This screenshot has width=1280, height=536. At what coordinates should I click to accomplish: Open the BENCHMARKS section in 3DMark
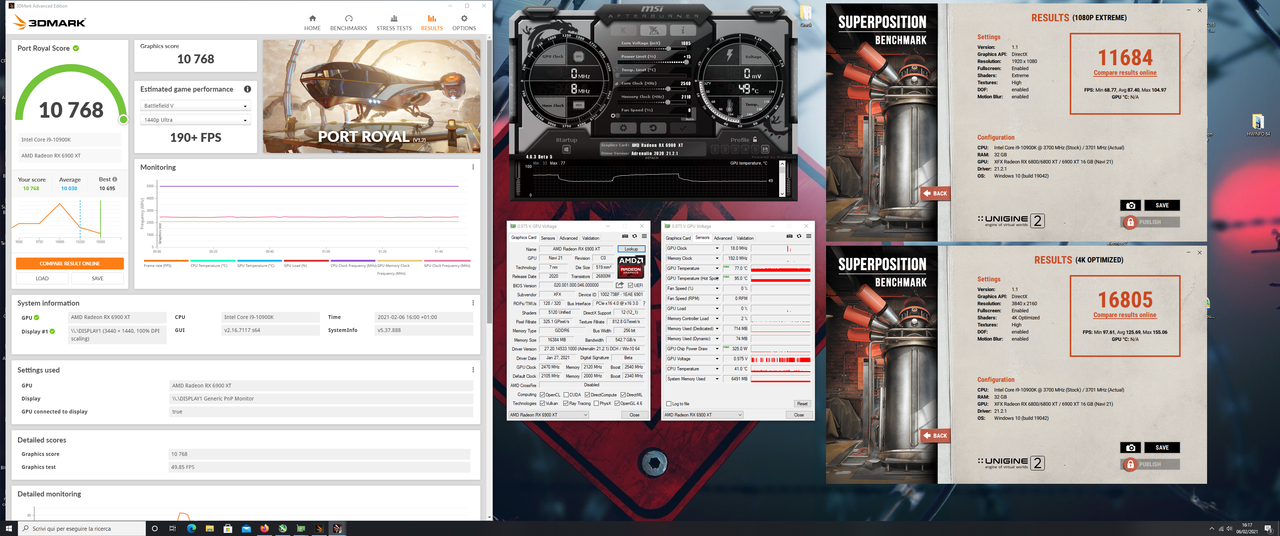[x=349, y=21]
